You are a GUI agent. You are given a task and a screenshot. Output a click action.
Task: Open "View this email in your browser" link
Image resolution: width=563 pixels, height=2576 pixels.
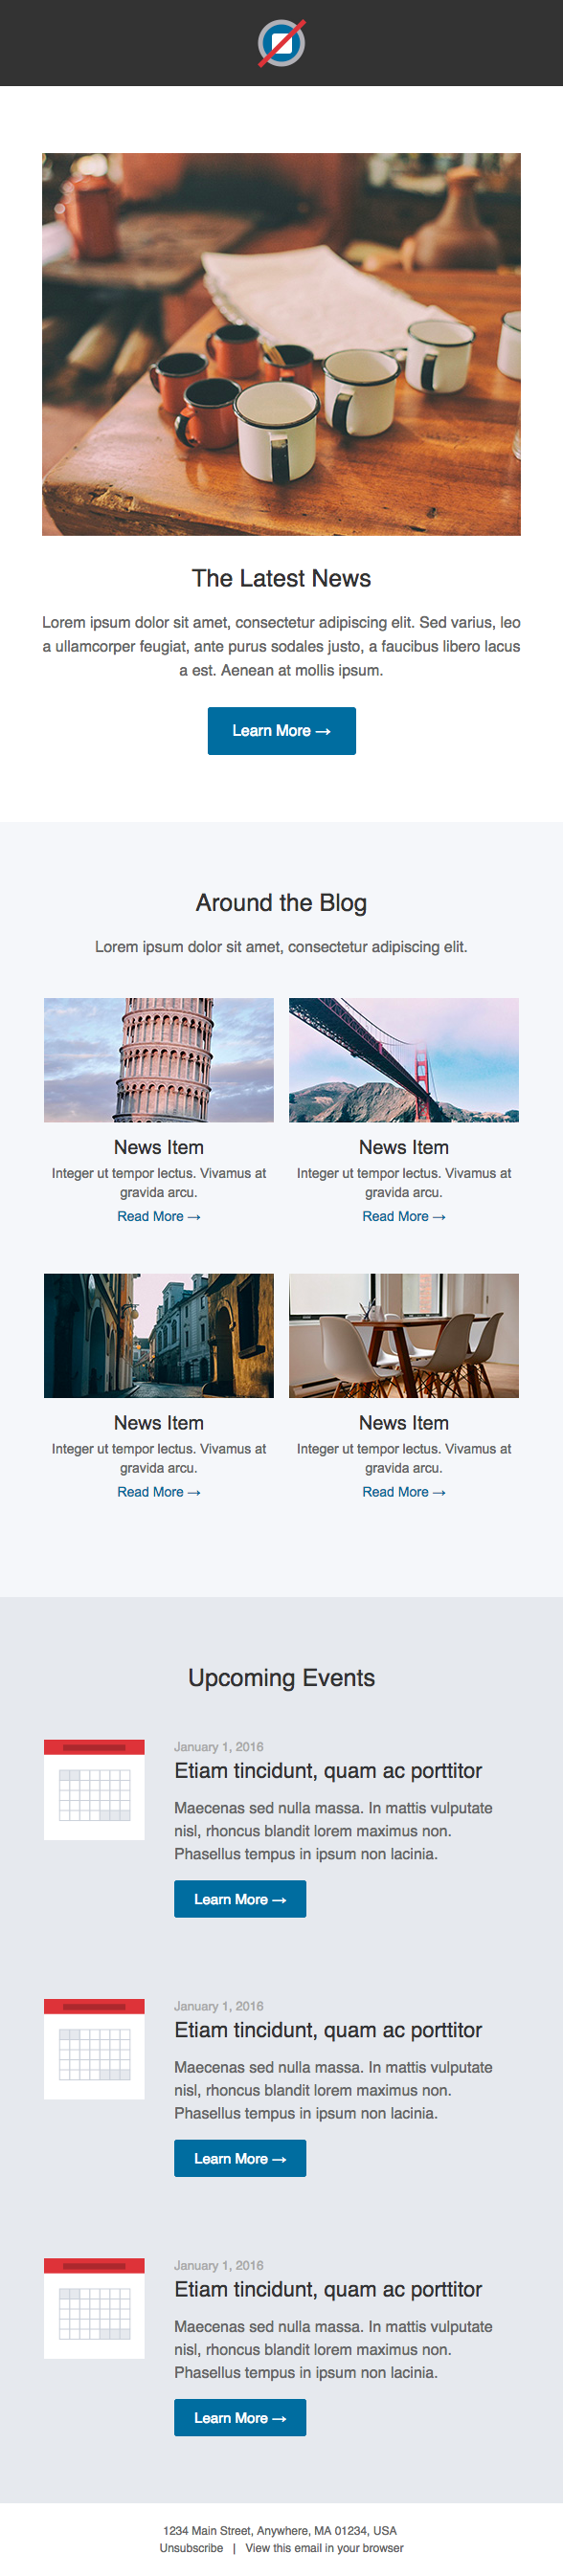click(325, 2547)
